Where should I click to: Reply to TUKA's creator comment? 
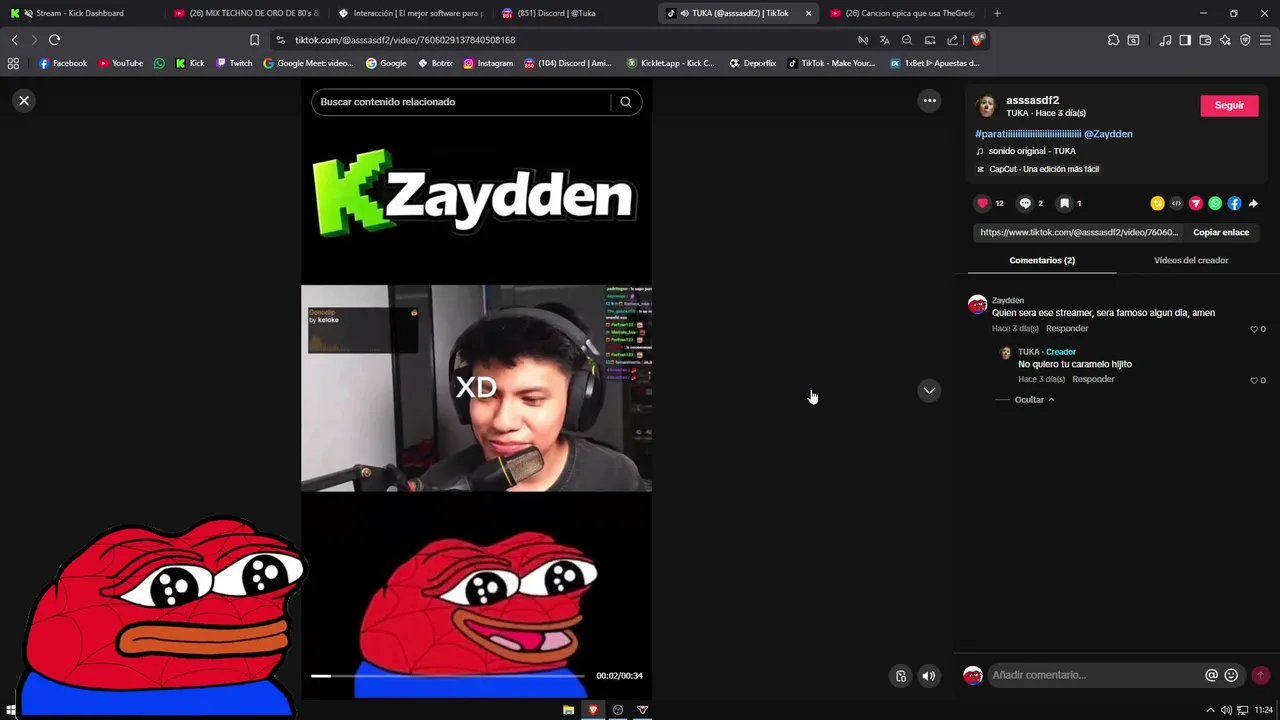click(x=1093, y=380)
